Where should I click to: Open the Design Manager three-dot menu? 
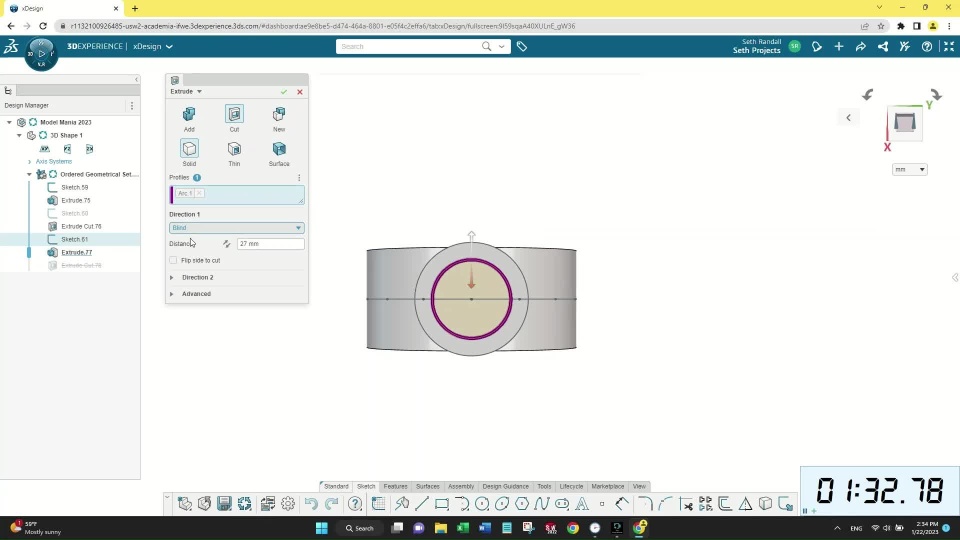132,105
